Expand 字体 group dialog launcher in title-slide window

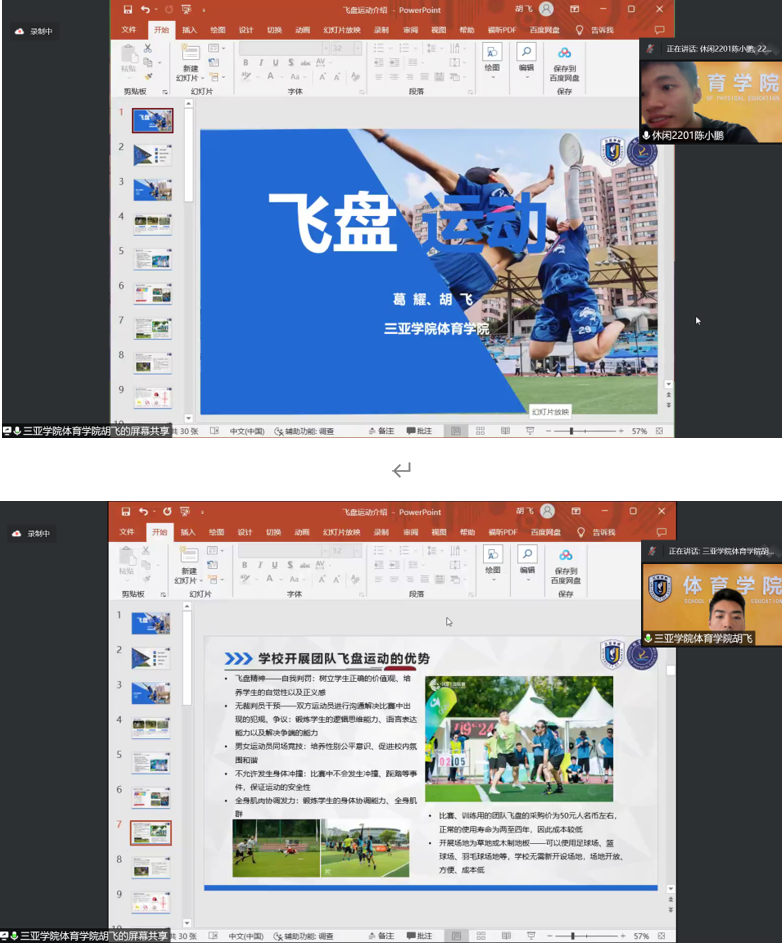(362, 92)
